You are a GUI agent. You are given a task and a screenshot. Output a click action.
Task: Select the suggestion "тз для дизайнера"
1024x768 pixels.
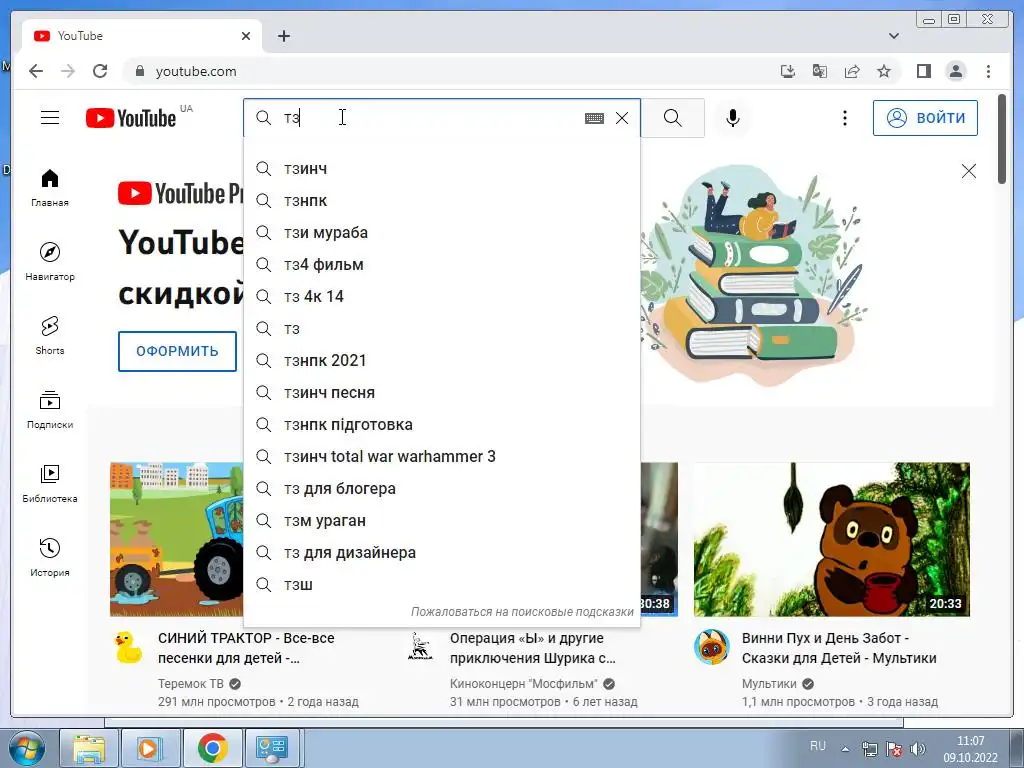pos(441,552)
